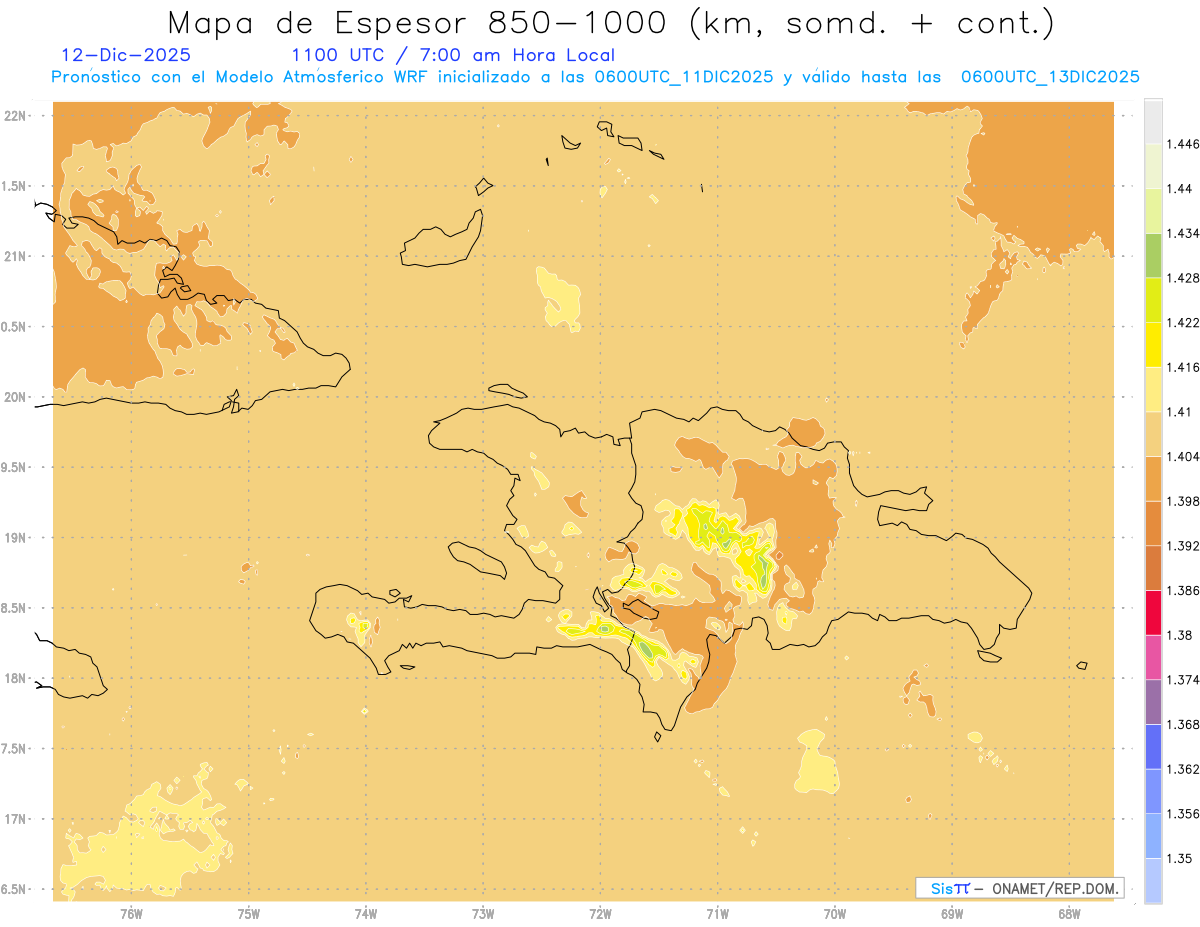
Task: Select the burnt orange swatch between 1.392 and 1.386
Action: point(1153,568)
